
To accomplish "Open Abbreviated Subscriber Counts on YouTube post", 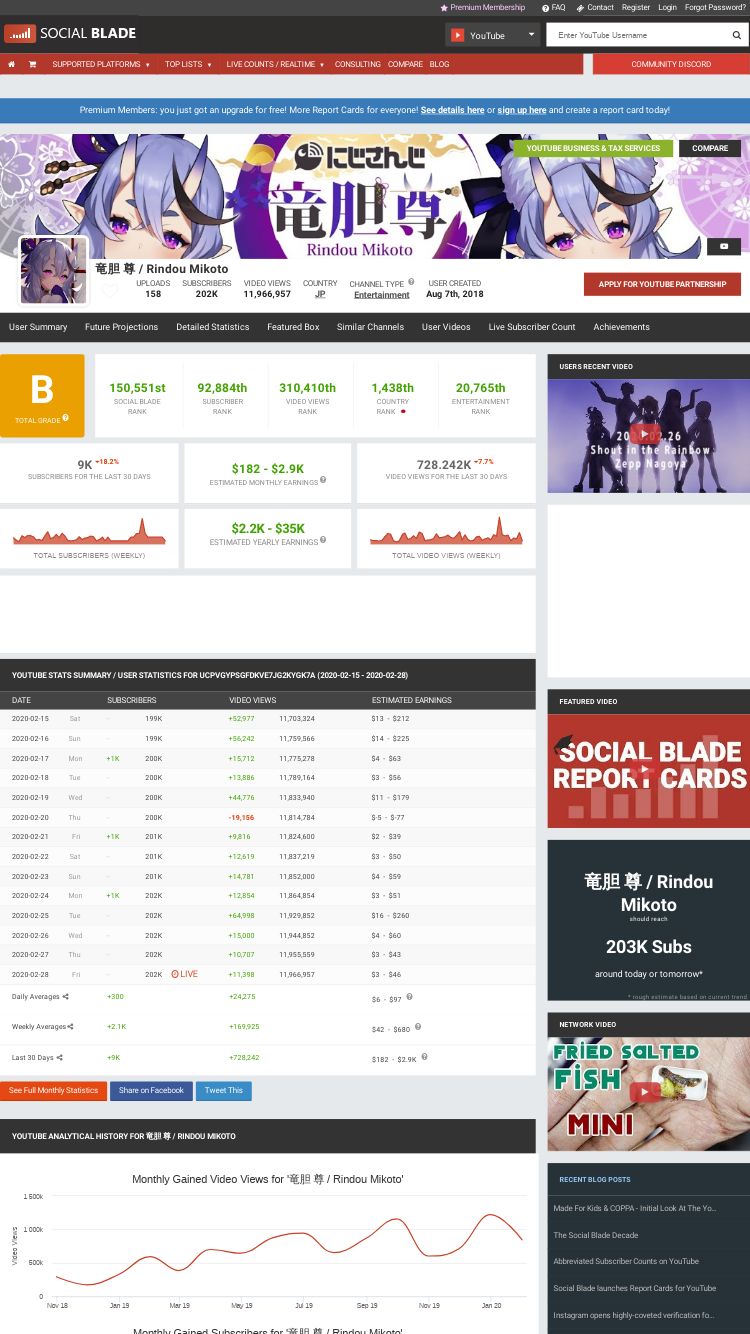I will tap(626, 1261).
